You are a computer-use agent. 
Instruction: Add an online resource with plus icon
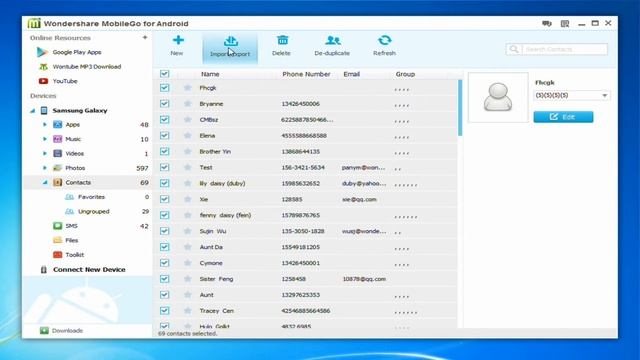(x=145, y=38)
